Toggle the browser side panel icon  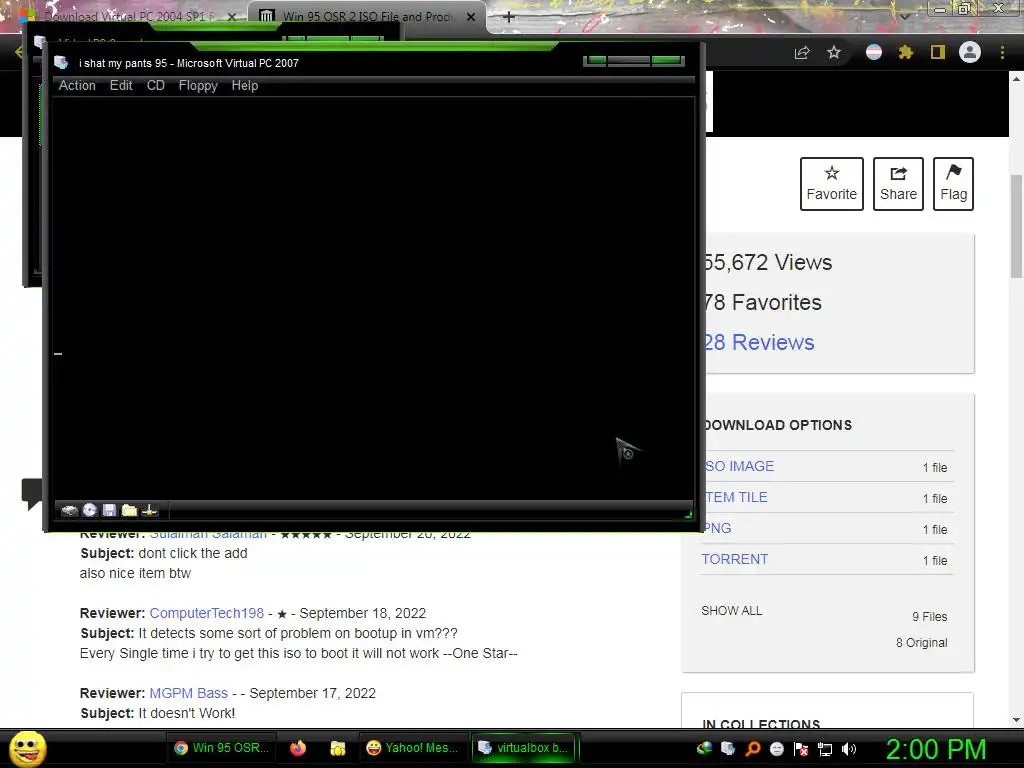coord(938,52)
